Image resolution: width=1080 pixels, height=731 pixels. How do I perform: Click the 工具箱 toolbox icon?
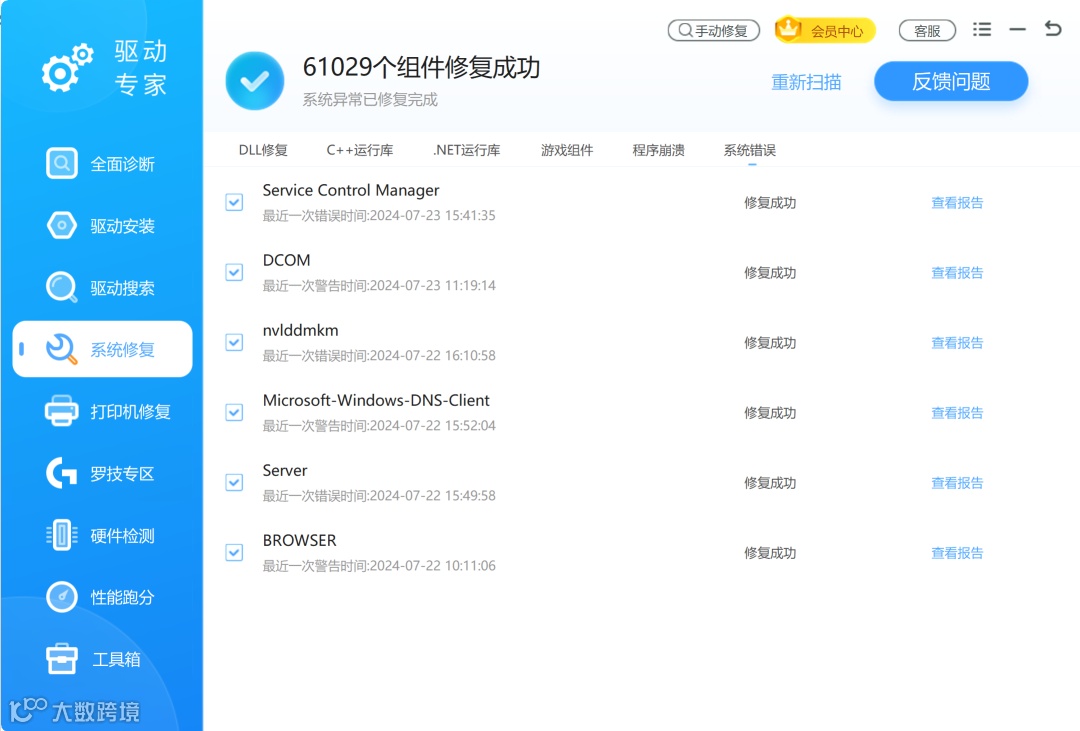click(61, 659)
